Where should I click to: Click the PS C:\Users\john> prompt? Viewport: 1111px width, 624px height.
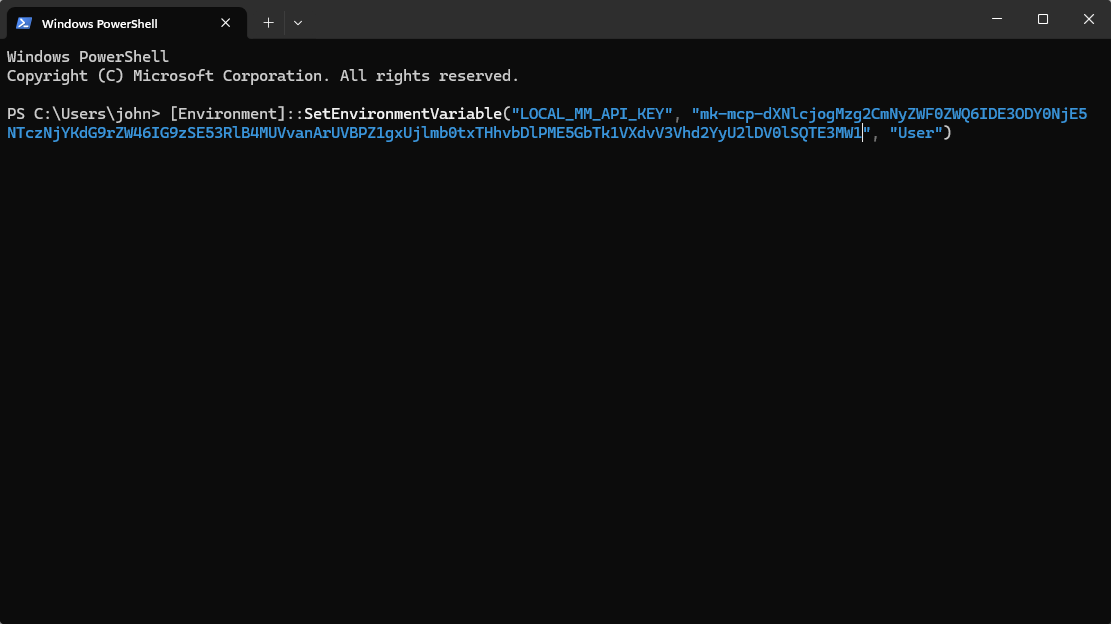pyautogui.click(x=84, y=114)
